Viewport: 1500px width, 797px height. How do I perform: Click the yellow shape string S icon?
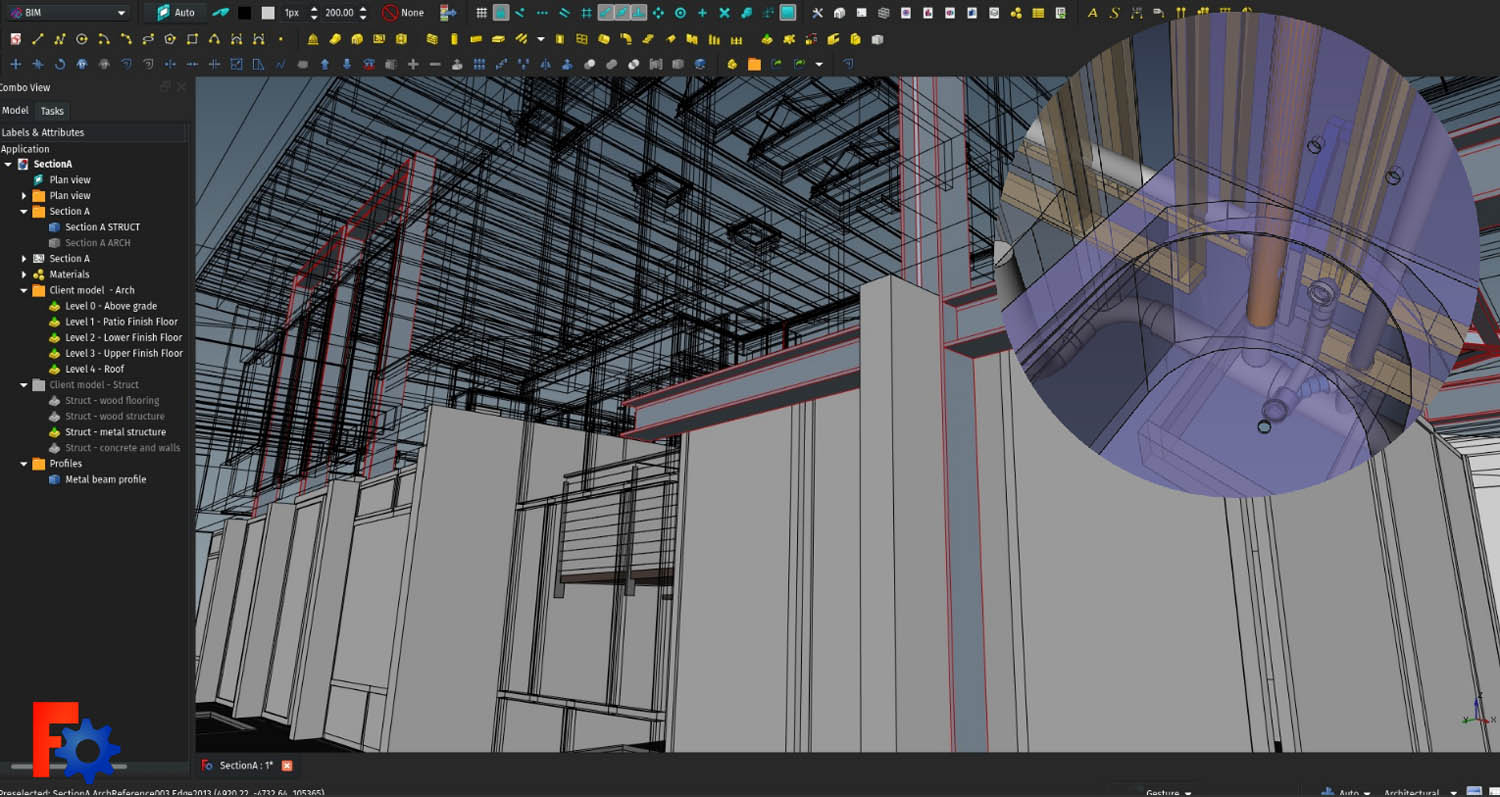1114,13
